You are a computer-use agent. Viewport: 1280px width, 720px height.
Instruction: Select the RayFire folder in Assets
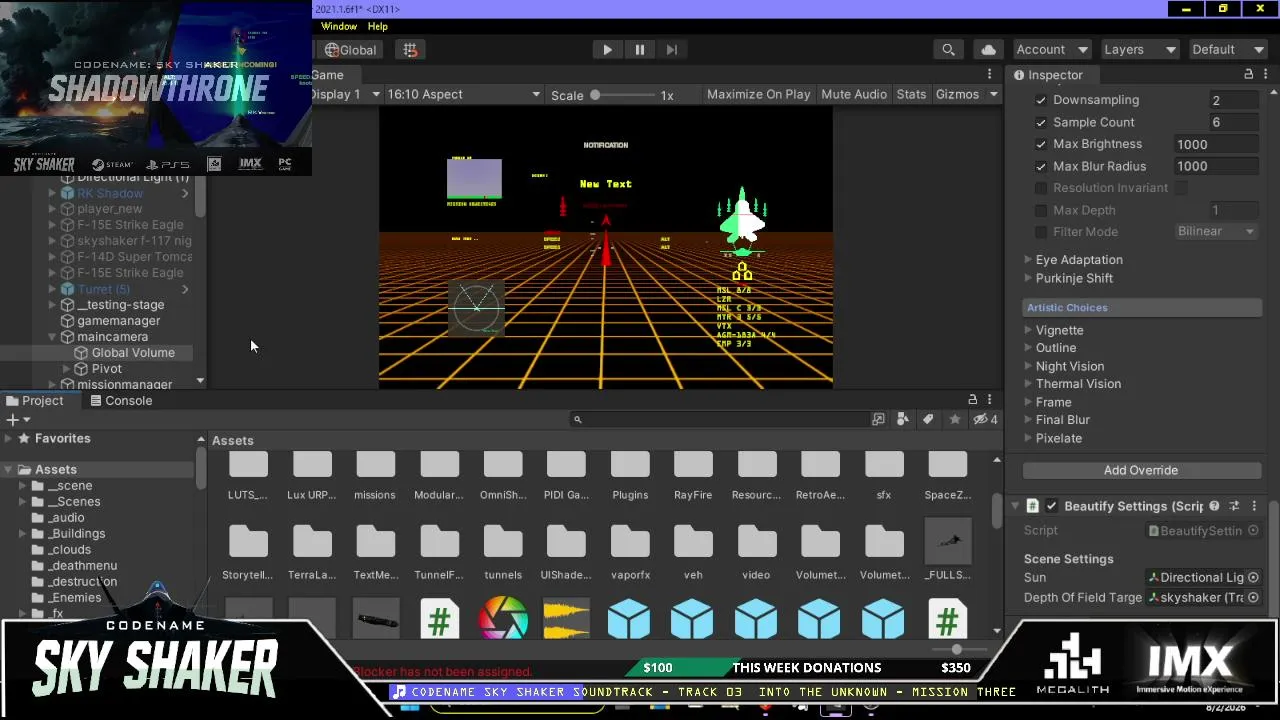click(693, 476)
